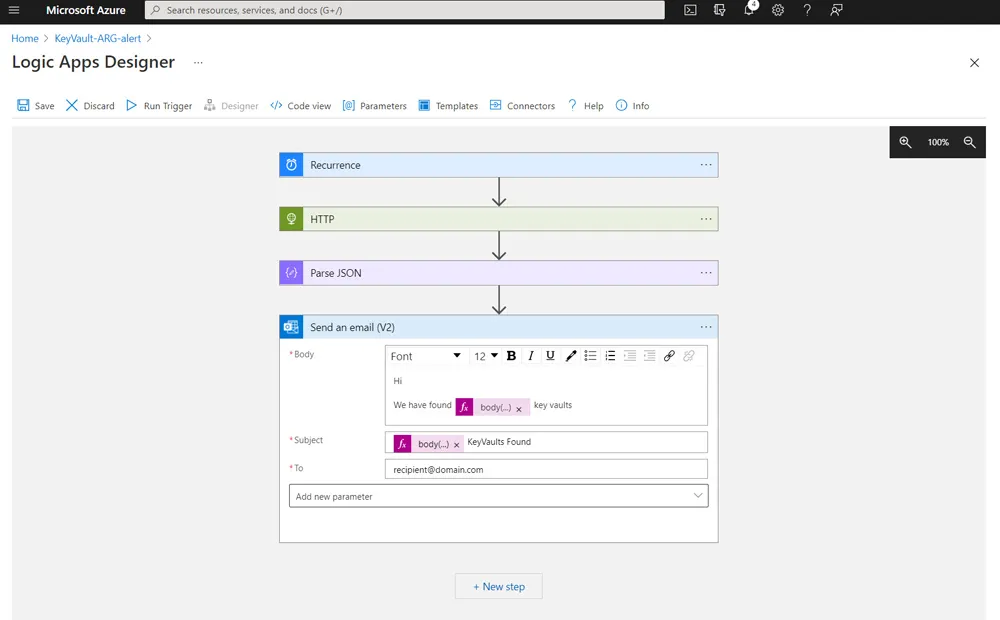Open the Parse JSON step ellipsis menu

pos(706,273)
